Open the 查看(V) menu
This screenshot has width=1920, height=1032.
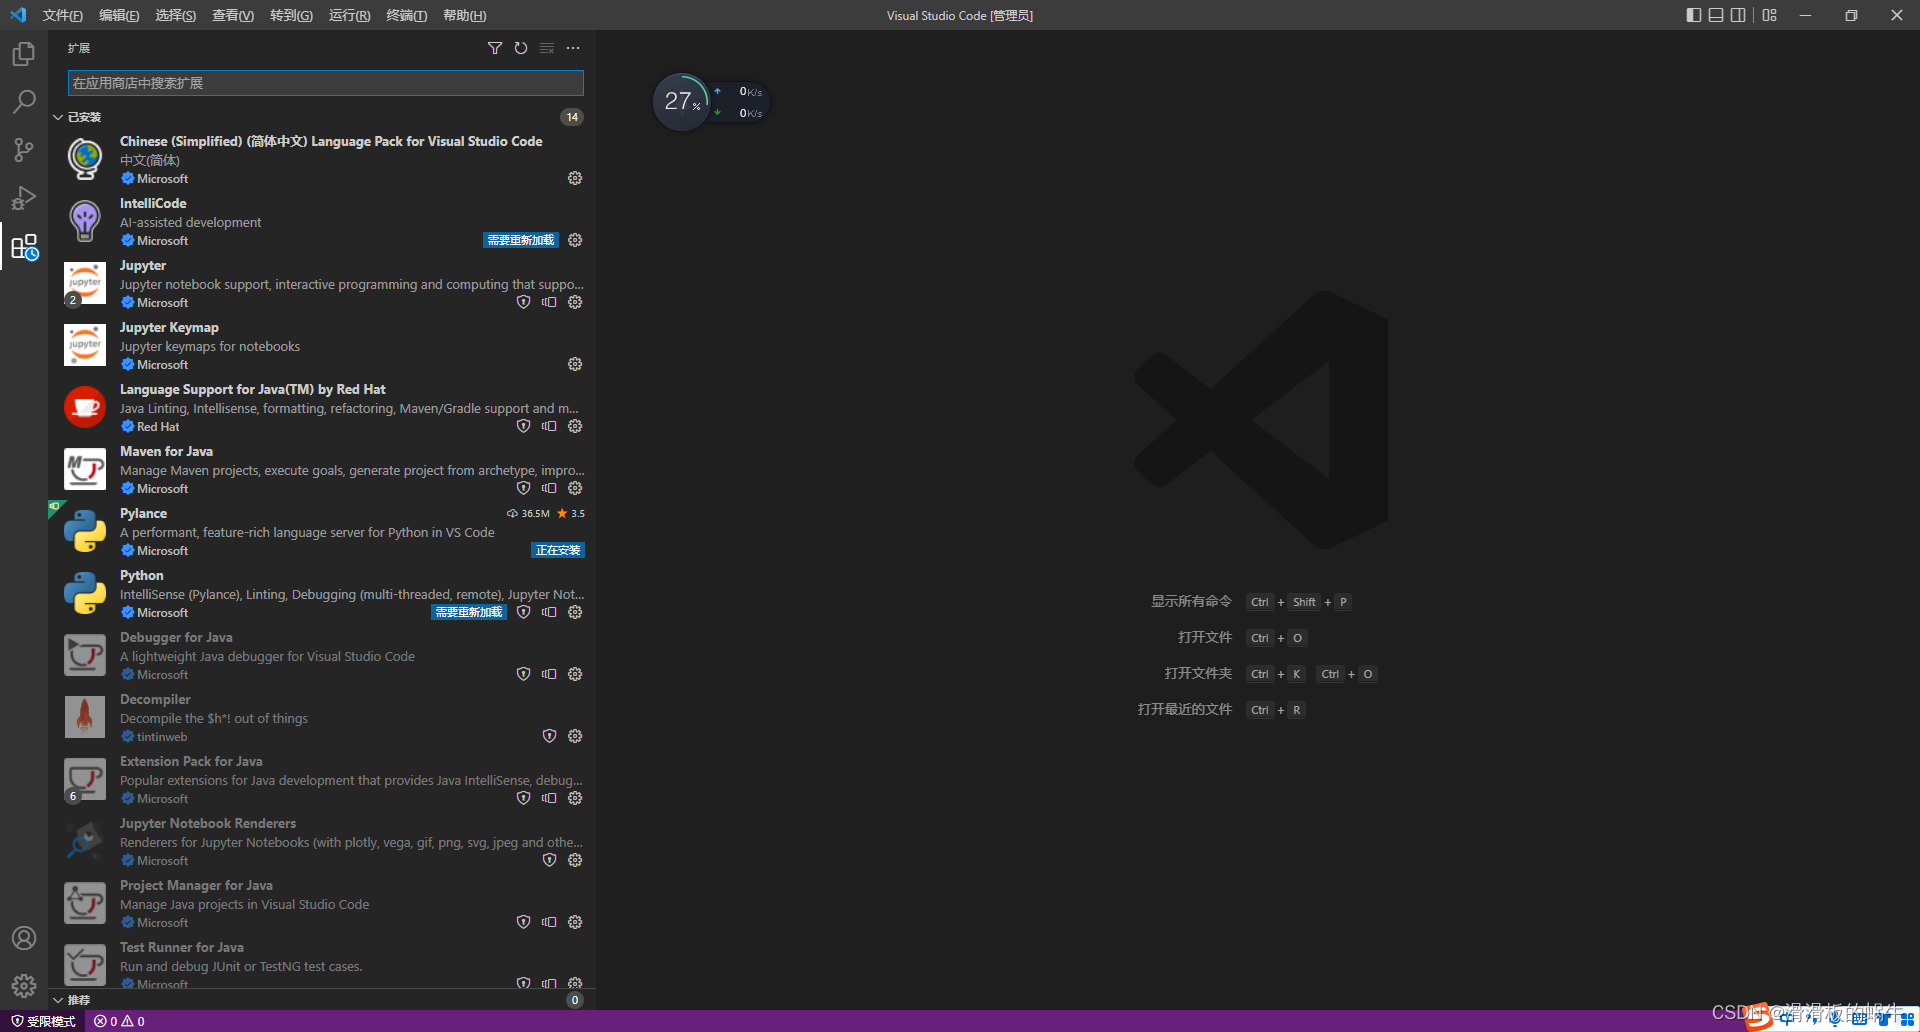pyautogui.click(x=233, y=15)
